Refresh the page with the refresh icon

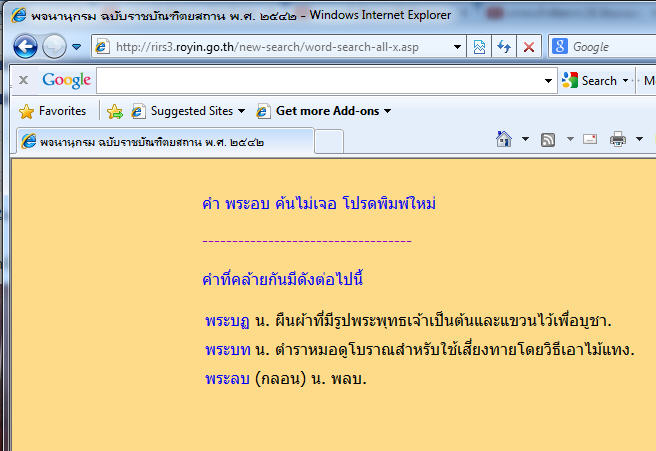(504, 46)
